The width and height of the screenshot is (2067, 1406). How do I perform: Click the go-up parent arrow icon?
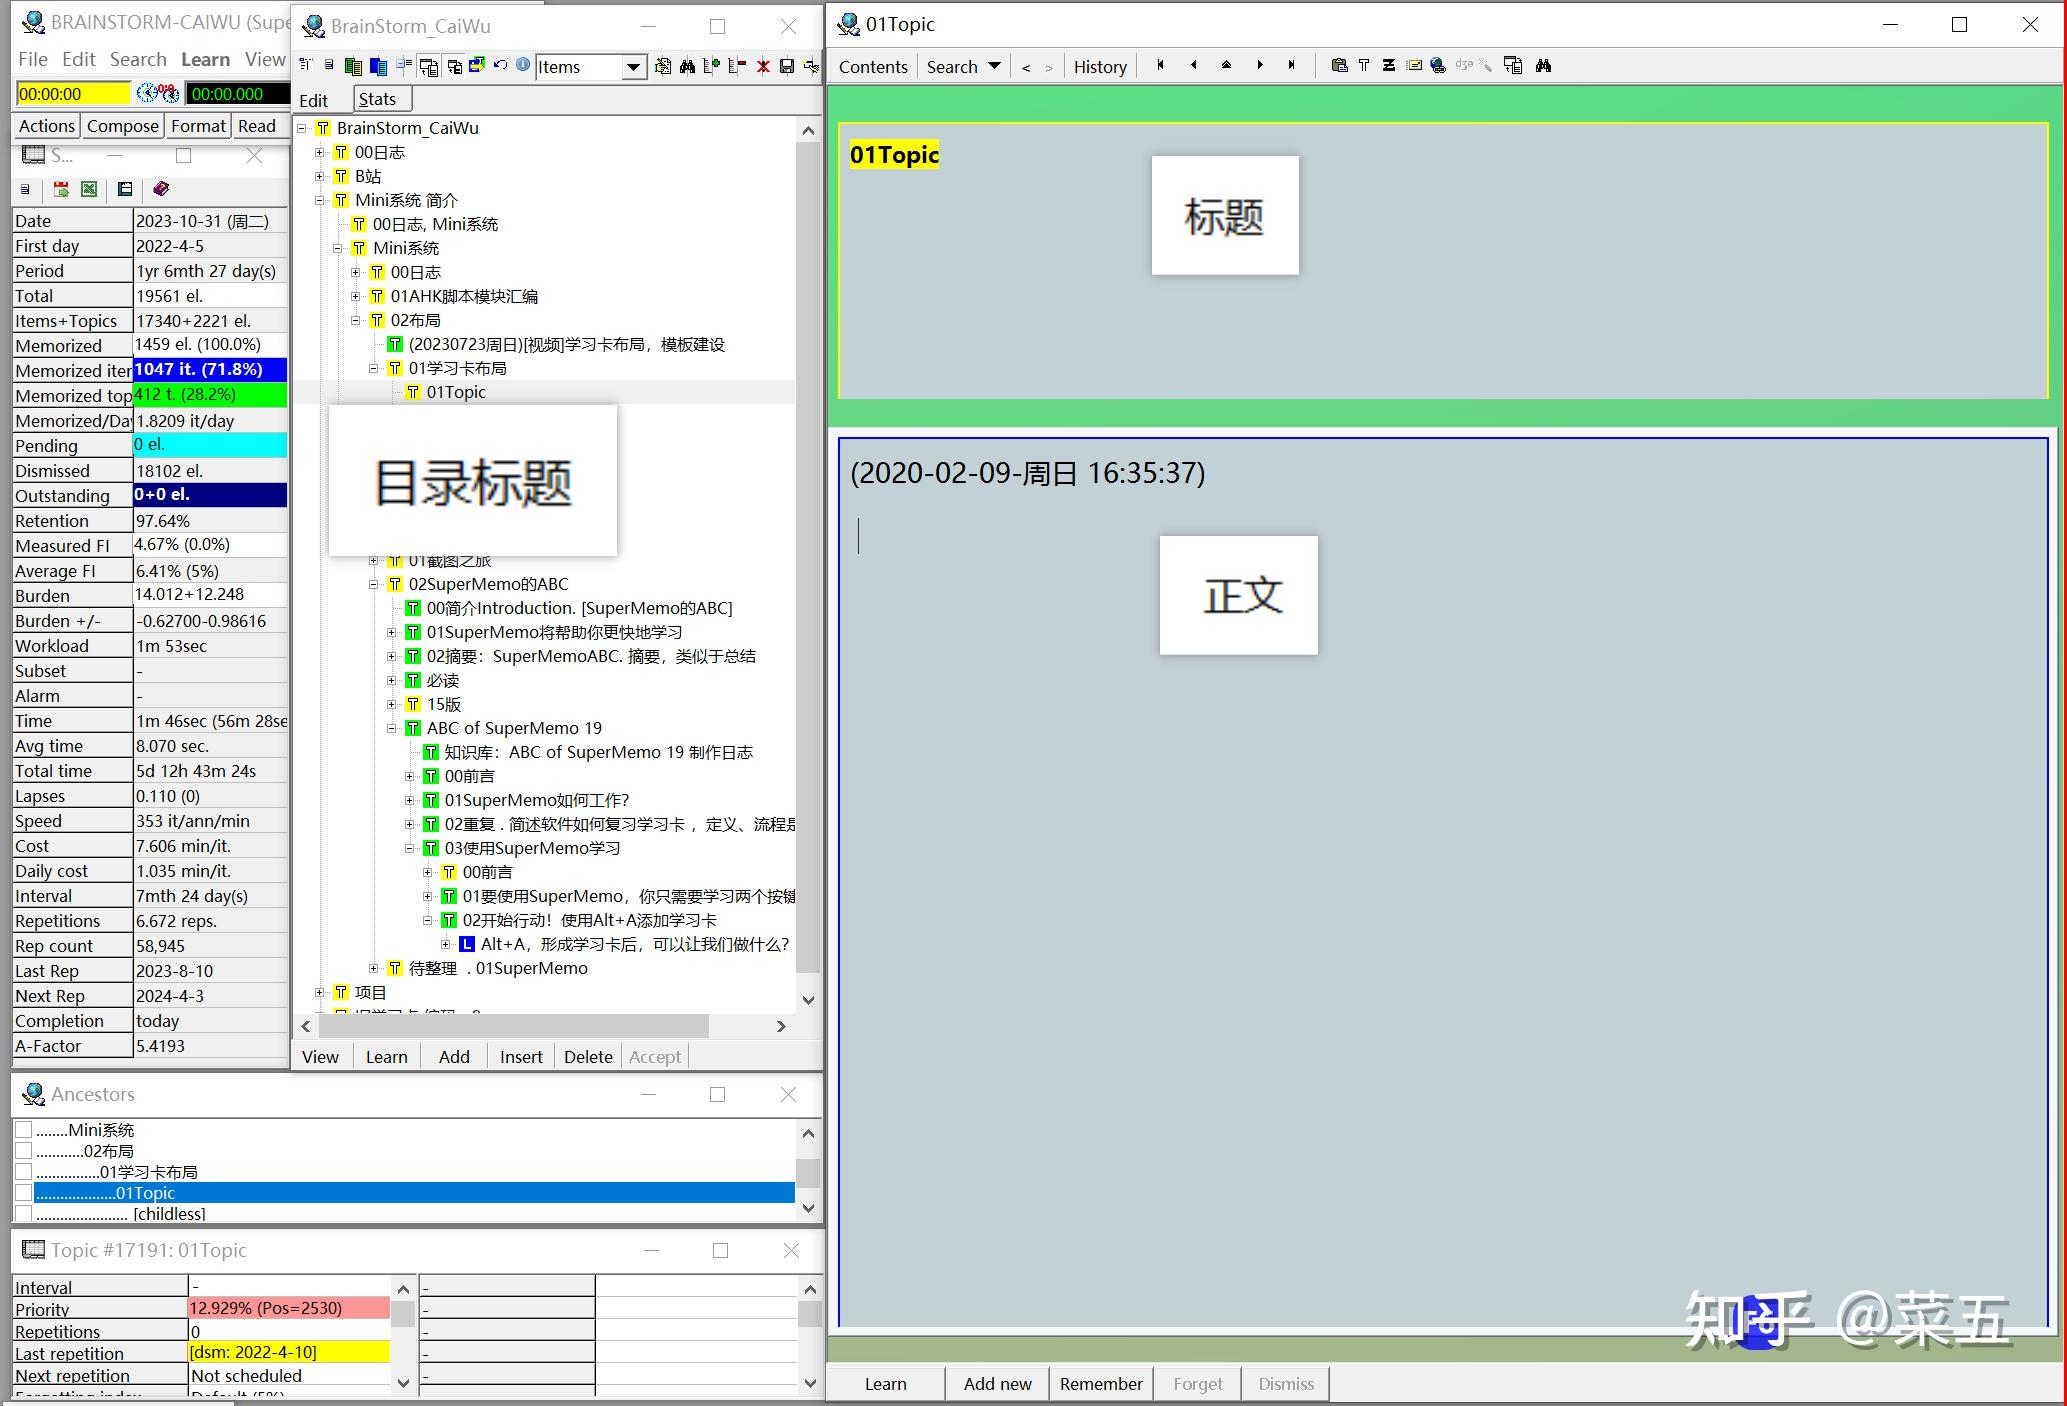coord(1226,66)
